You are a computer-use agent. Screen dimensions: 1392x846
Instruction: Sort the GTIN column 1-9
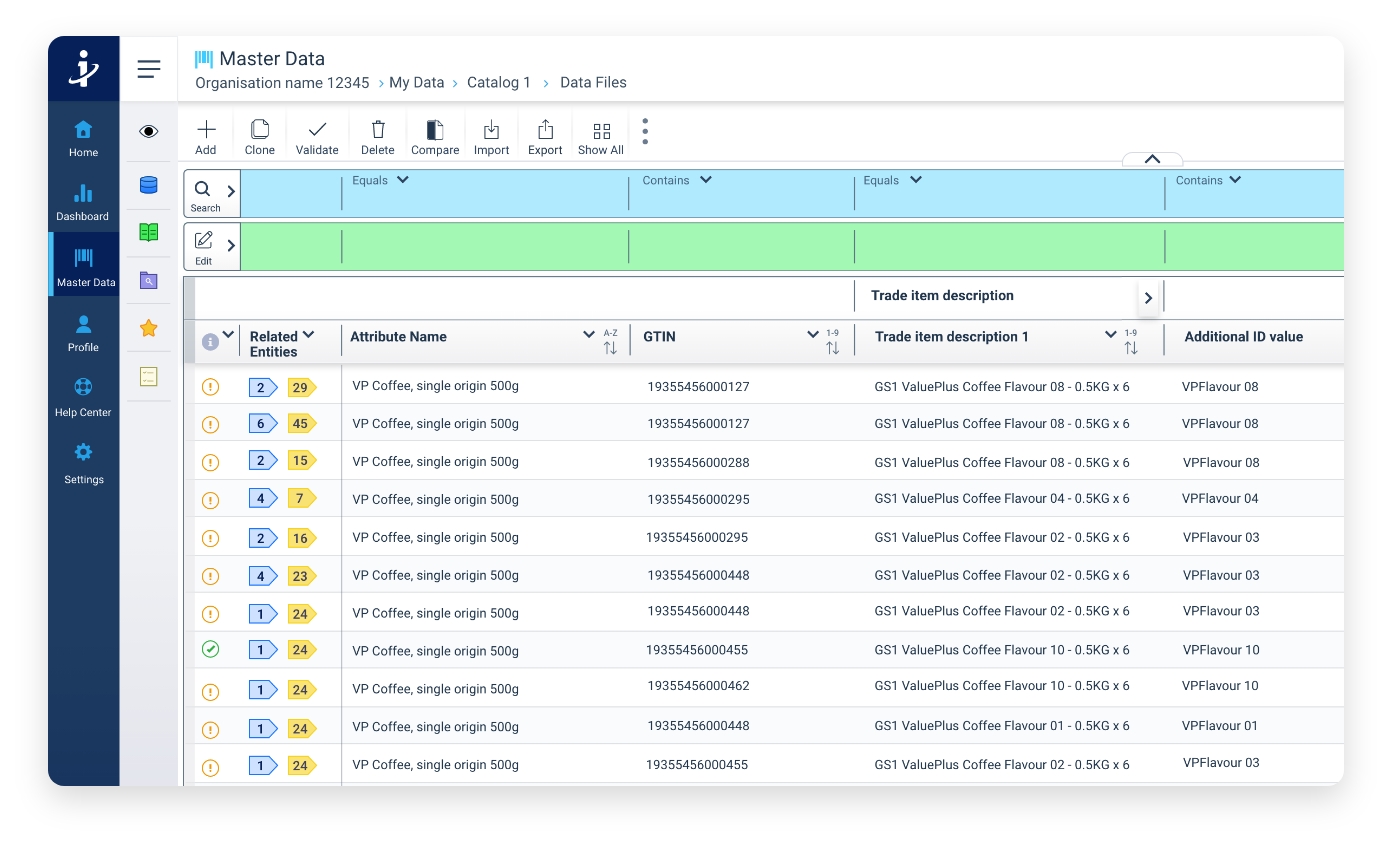[833, 342]
